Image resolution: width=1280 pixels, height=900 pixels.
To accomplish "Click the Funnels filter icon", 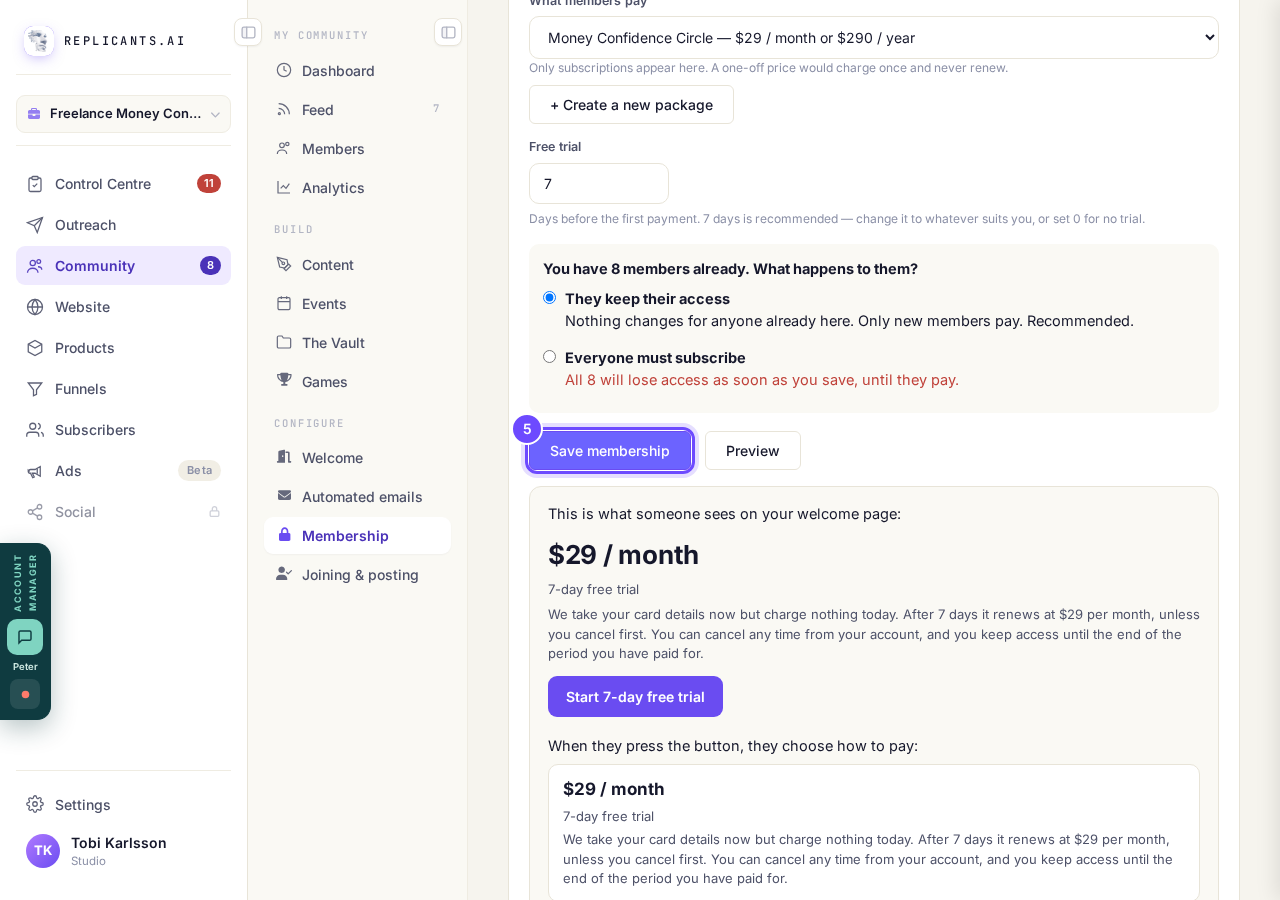I will point(35,389).
